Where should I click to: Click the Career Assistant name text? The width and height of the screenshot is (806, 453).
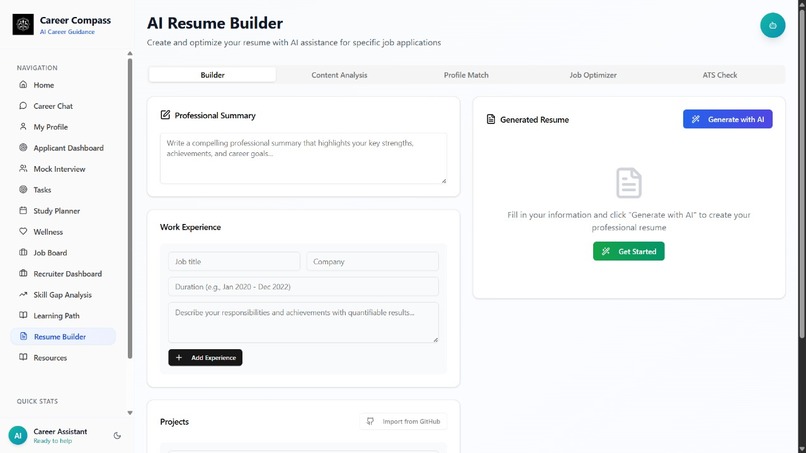tap(60, 431)
